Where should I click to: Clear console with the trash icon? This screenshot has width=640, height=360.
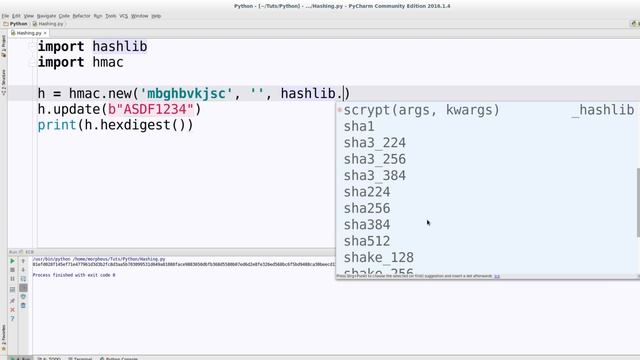click(x=23, y=305)
